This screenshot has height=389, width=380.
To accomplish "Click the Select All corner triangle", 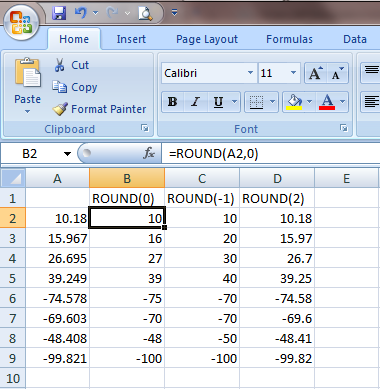I will coord(13,178).
